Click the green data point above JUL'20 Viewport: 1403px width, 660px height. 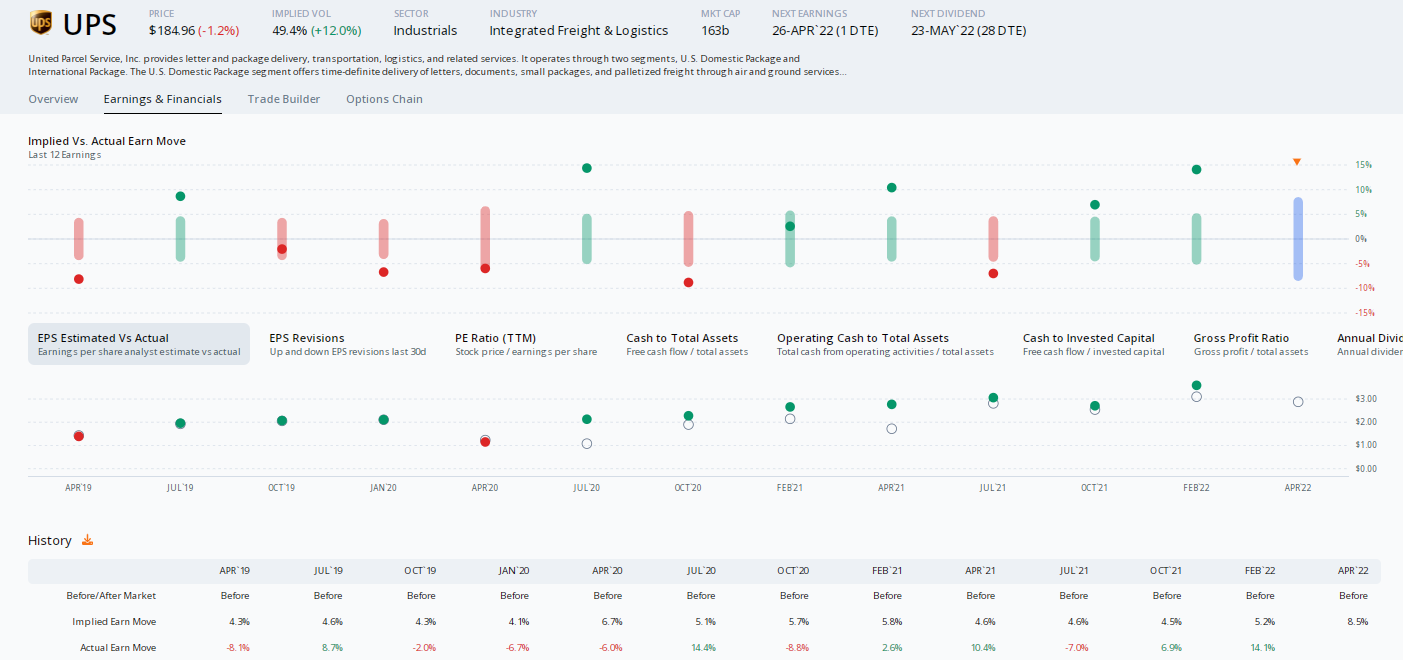tap(586, 169)
